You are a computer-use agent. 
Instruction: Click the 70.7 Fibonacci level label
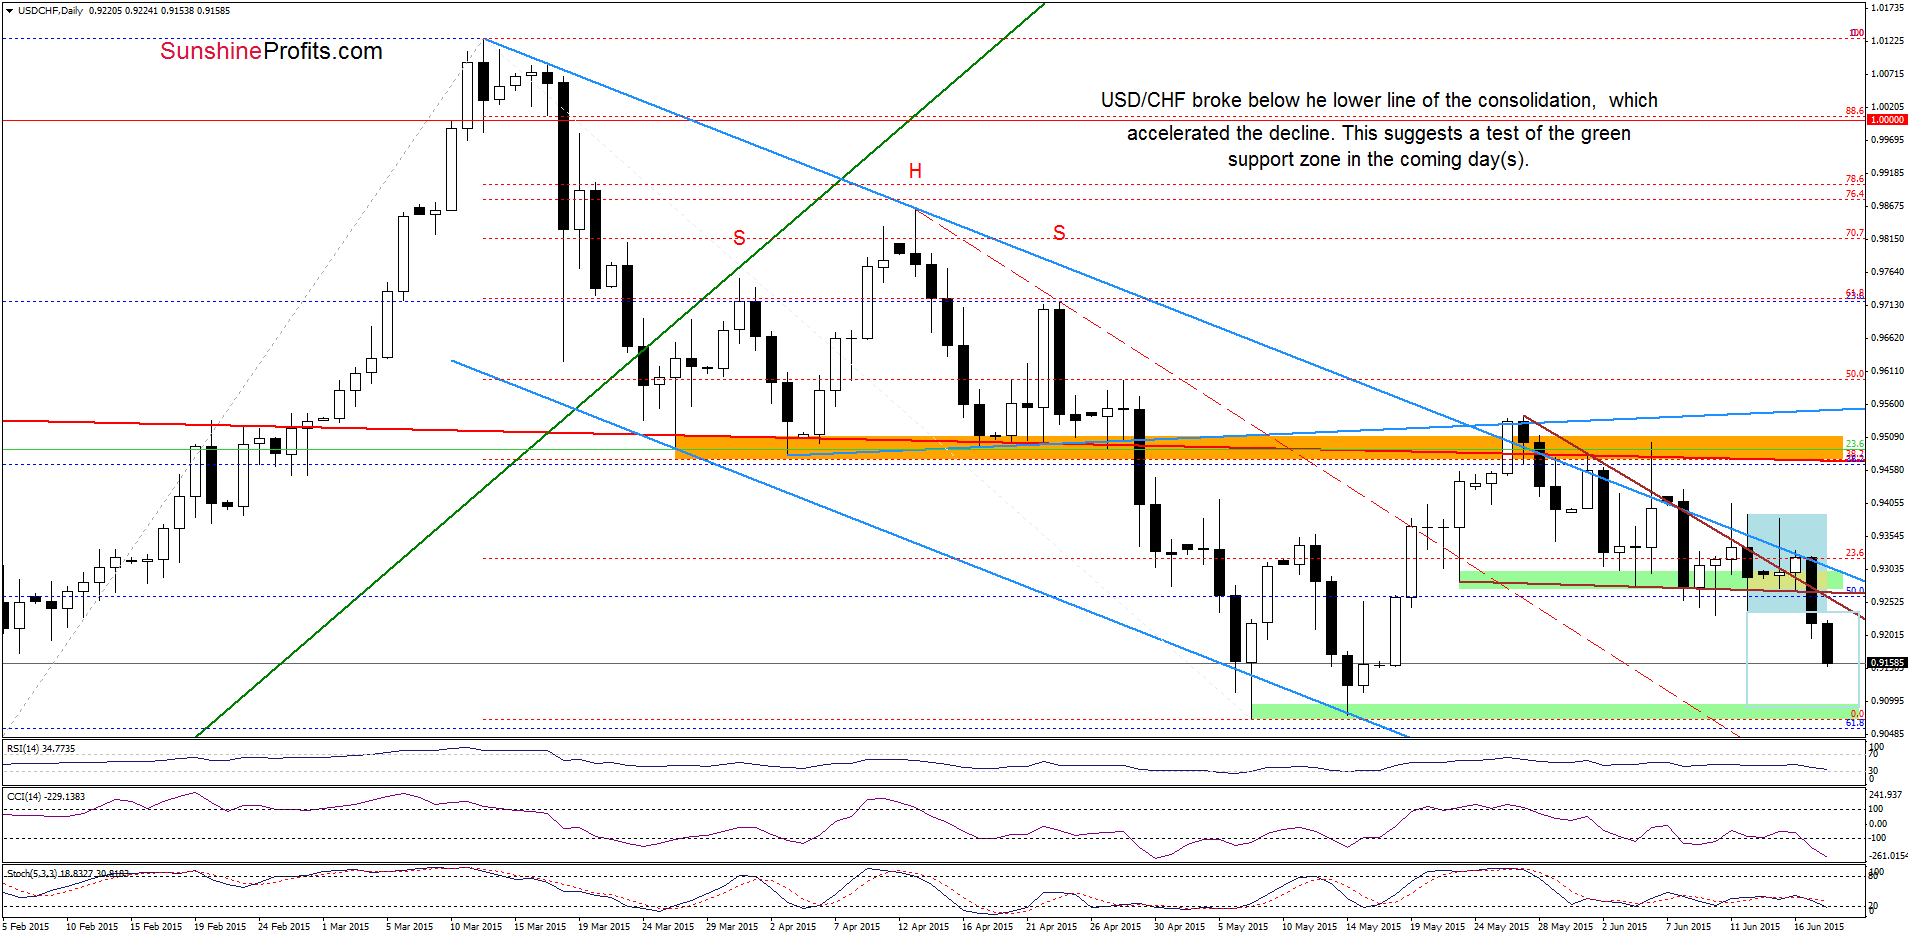pyautogui.click(x=1854, y=233)
